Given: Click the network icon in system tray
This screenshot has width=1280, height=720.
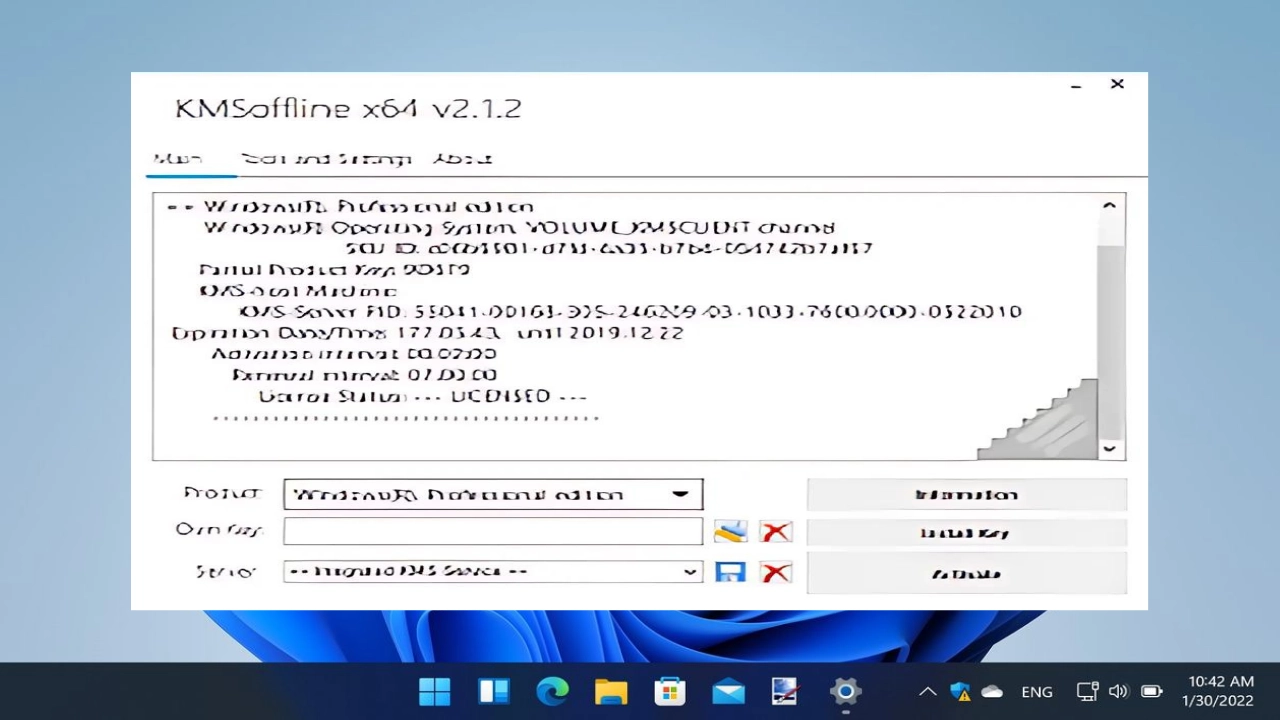Looking at the screenshot, I should pyautogui.click(x=1087, y=691).
